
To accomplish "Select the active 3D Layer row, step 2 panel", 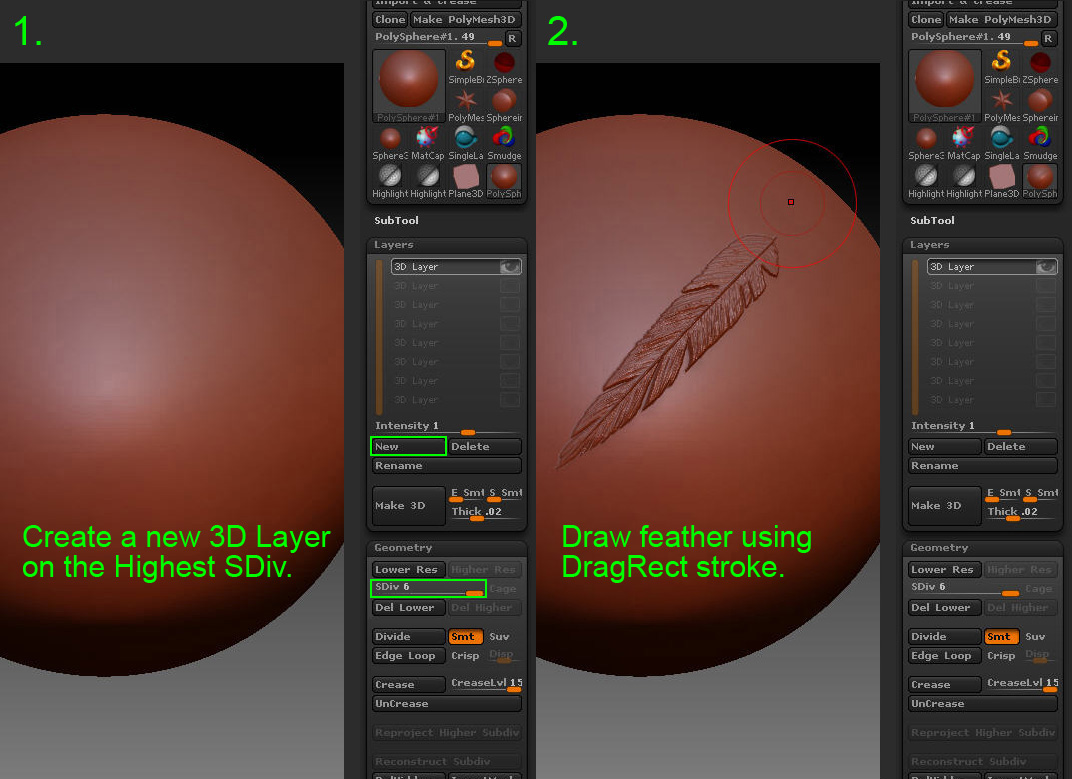I will pyautogui.click(x=992, y=267).
